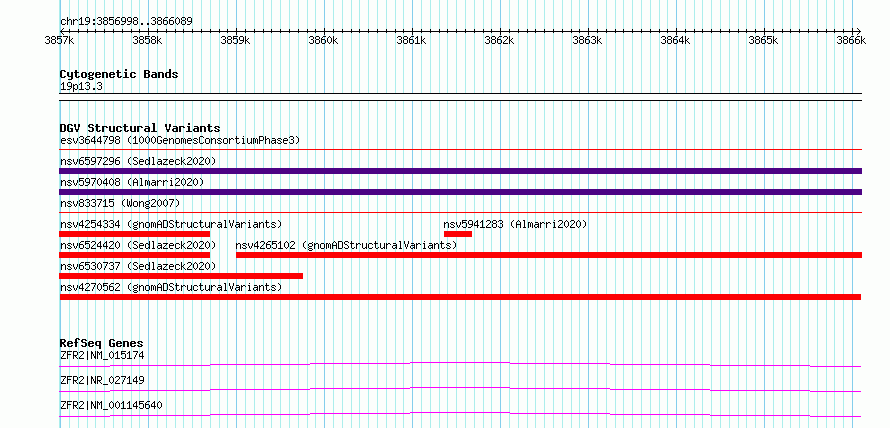This screenshot has width=890, height=428.
Task: Open gene transcript ZFR2|NR_027149 label
Action: [x=102, y=380]
